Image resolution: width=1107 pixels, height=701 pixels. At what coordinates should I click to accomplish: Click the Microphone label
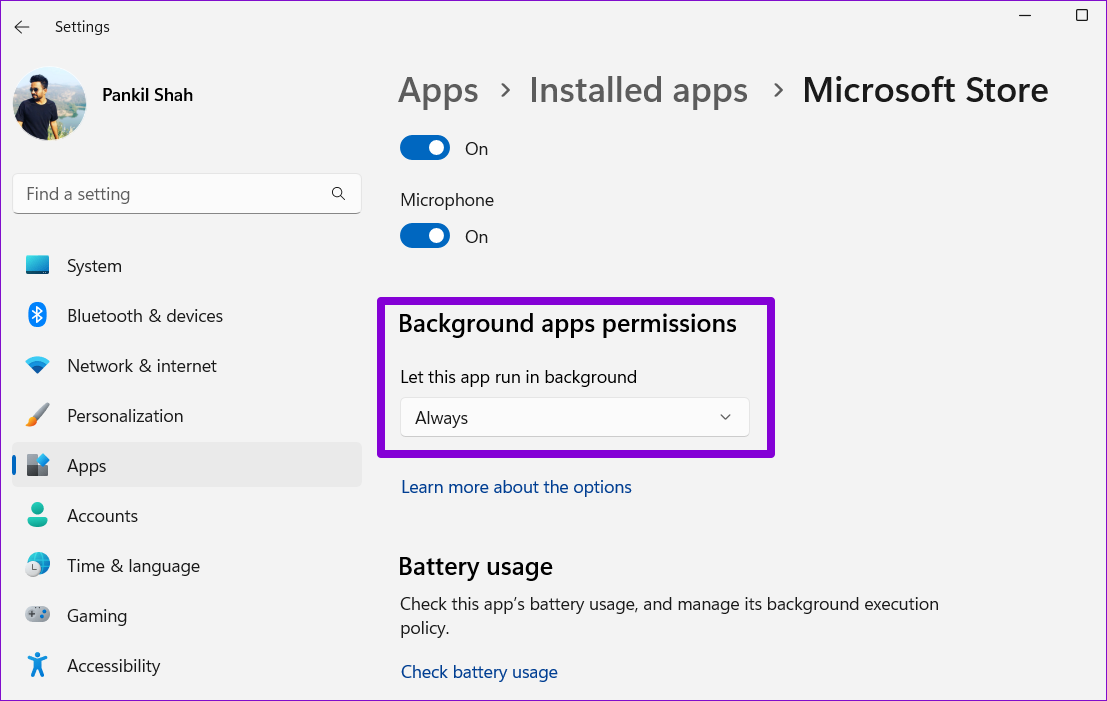447,200
